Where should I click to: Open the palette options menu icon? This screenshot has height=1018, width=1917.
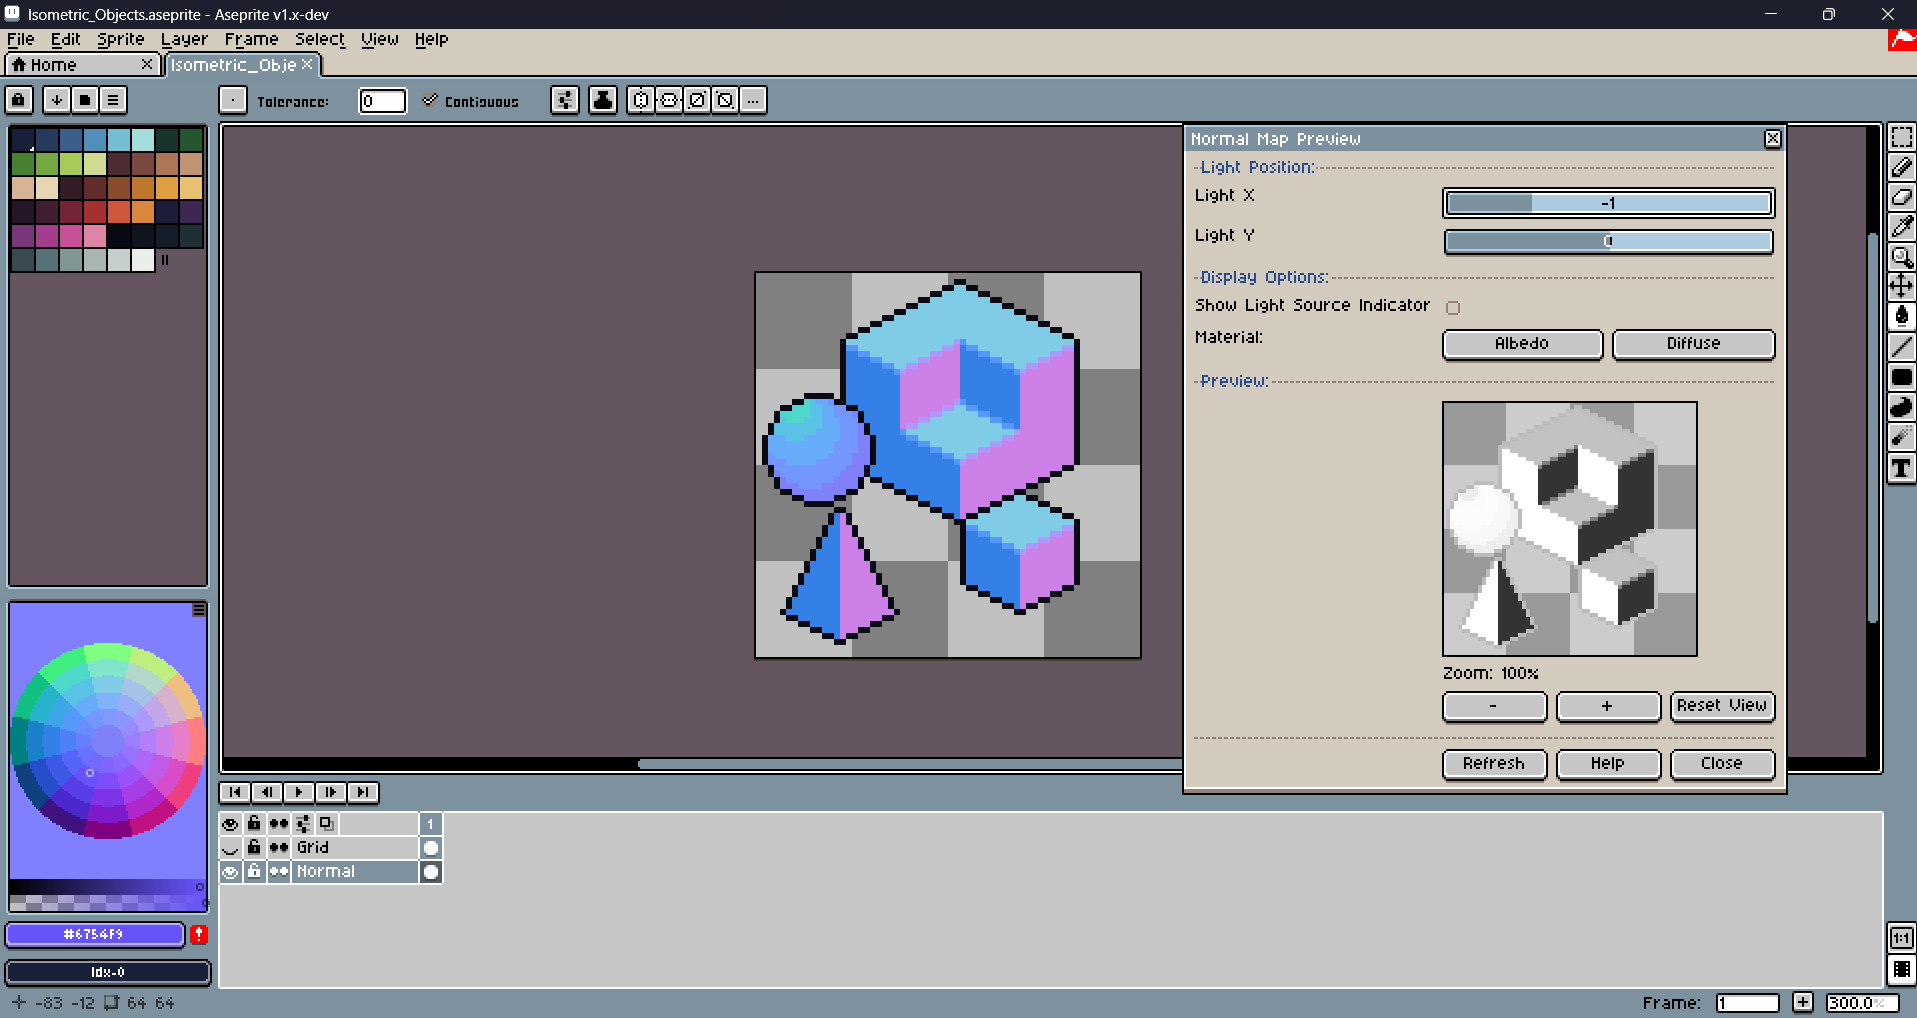pyautogui.click(x=113, y=100)
